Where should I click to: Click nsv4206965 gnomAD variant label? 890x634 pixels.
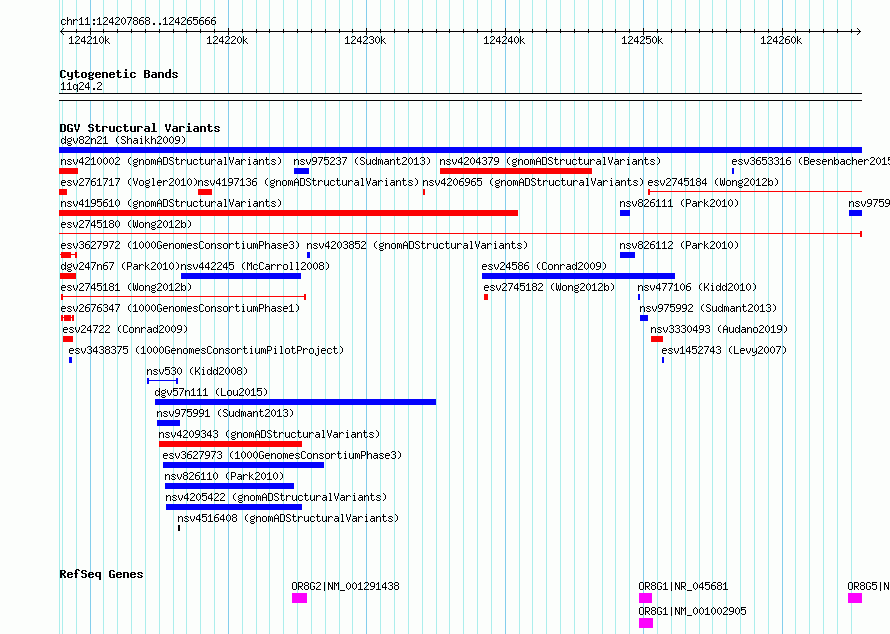tap(533, 182)
